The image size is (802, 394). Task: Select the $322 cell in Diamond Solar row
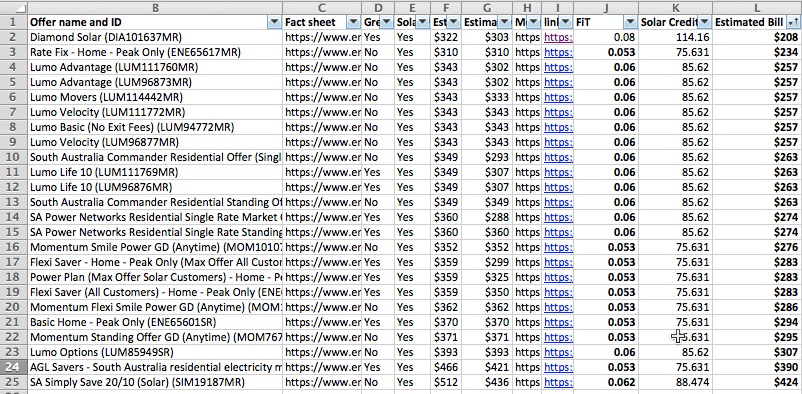point(446,37)
